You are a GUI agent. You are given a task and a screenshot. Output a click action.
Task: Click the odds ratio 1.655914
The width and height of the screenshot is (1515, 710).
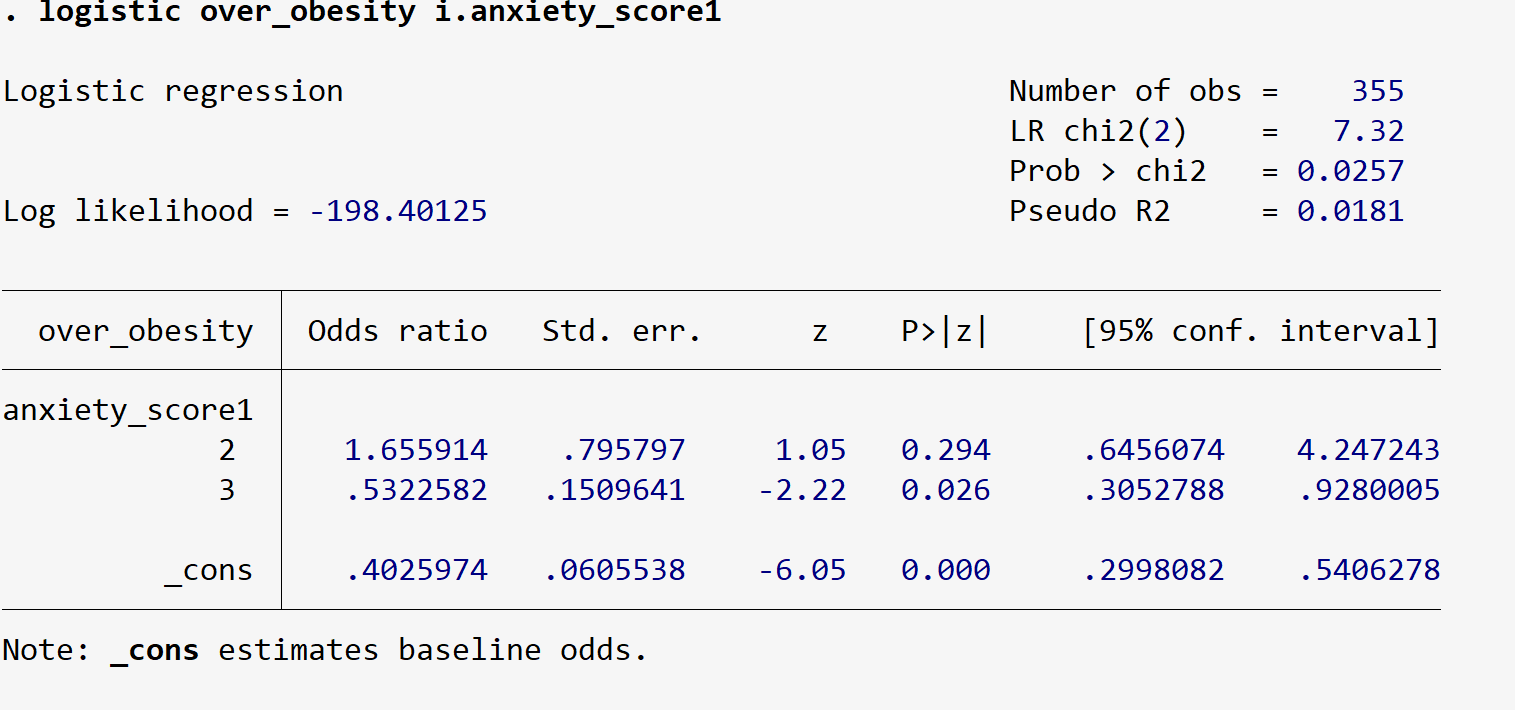click(x=416, y=450)
